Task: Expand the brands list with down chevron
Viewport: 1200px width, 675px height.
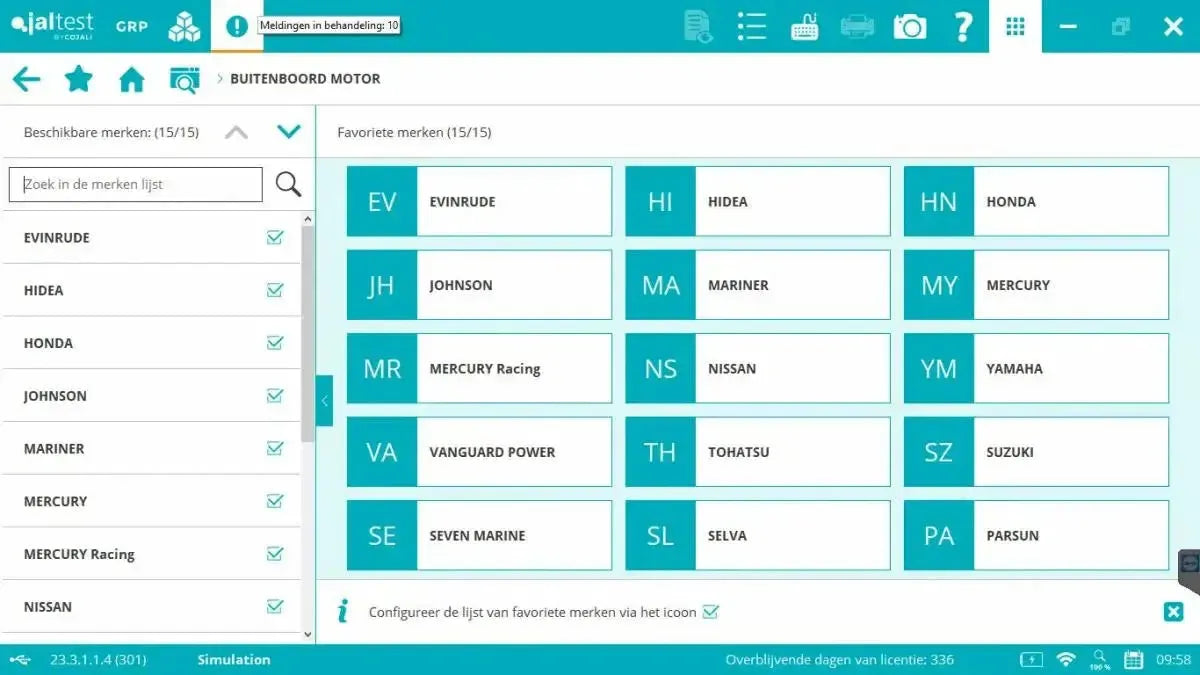Action: [289, 131]
